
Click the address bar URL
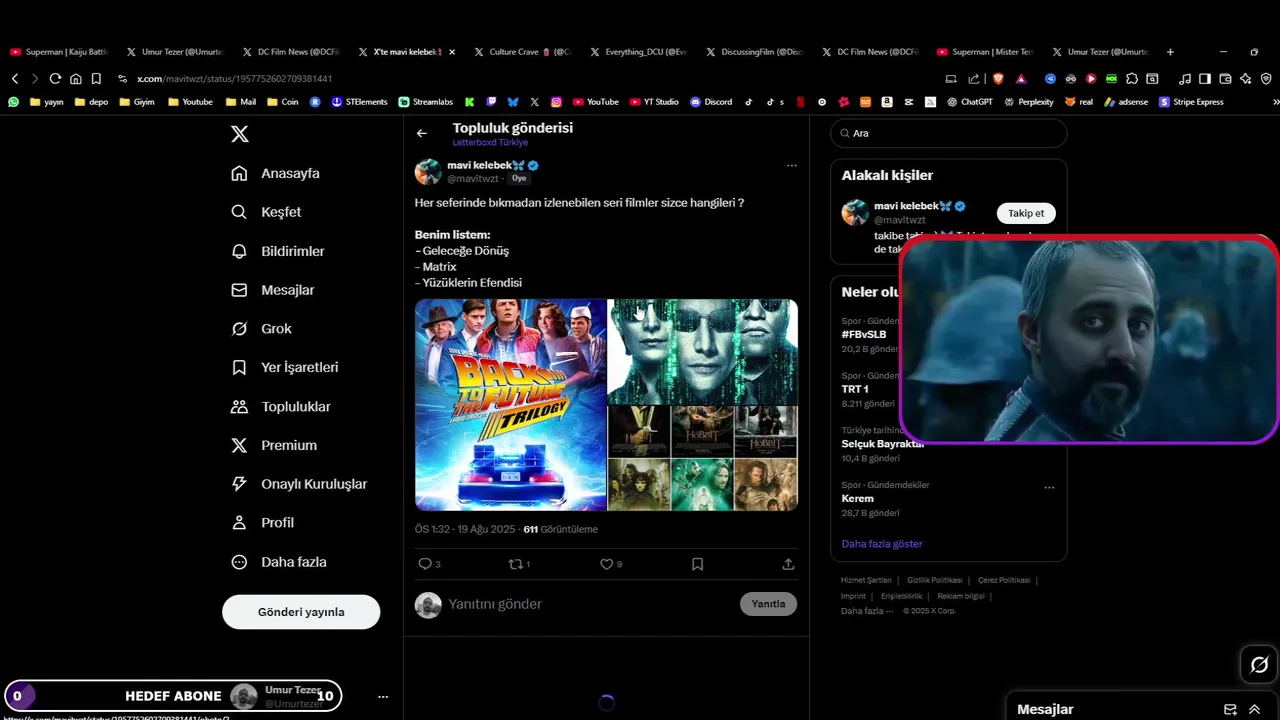click(234, 78)
